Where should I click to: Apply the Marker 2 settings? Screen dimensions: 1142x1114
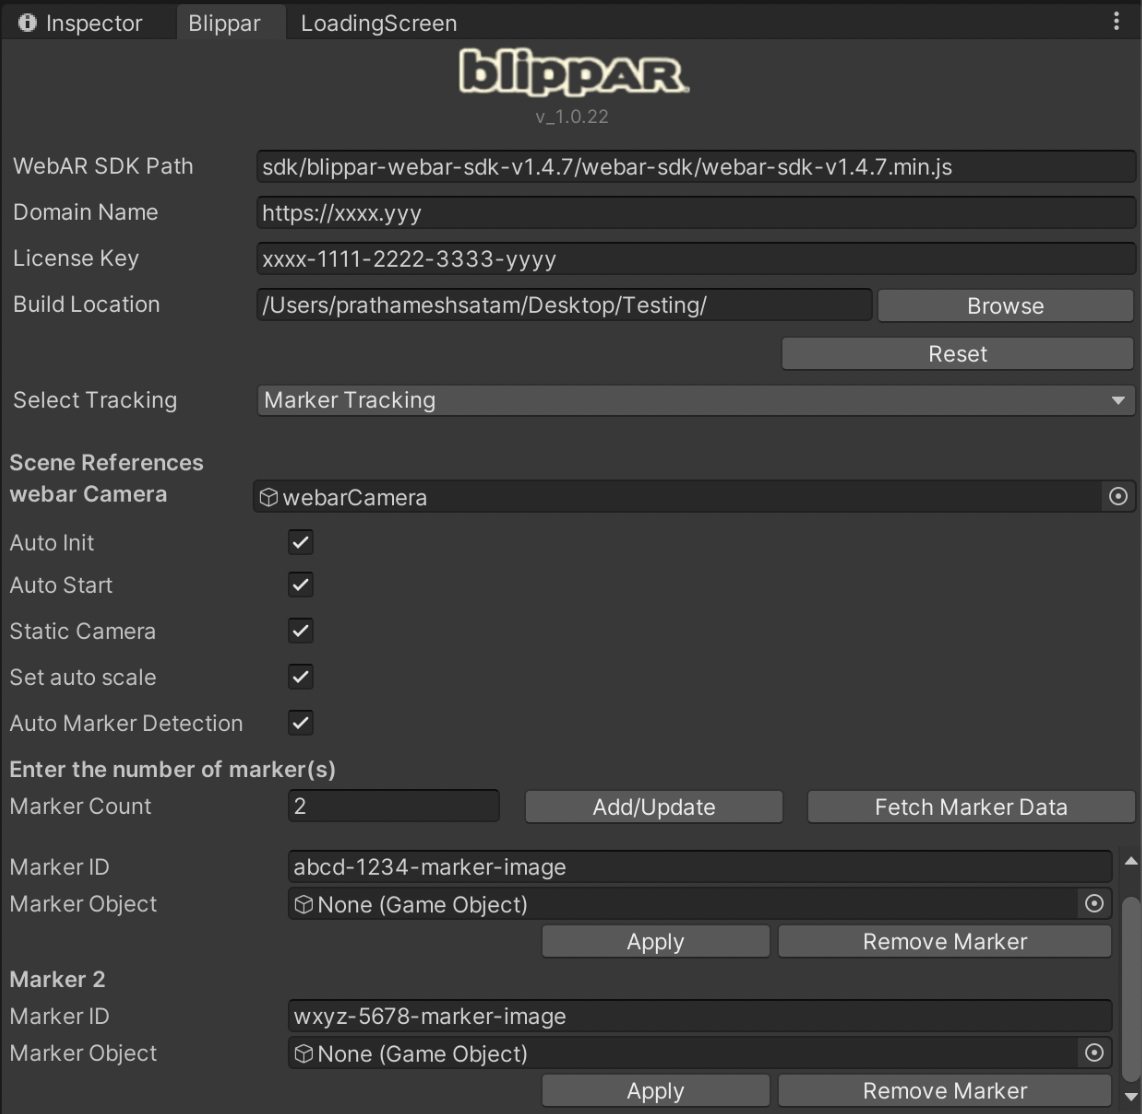[x=655, y=1091]
